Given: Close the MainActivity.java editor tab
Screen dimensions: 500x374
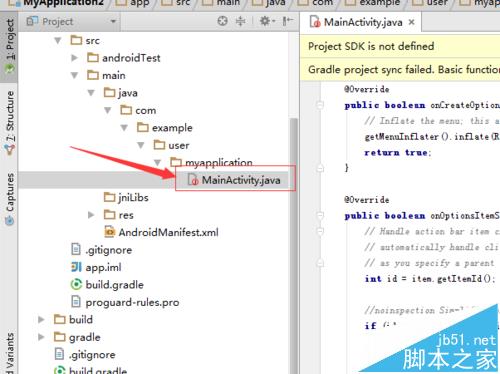Looking at the screenshot, I should pos(412,22).
